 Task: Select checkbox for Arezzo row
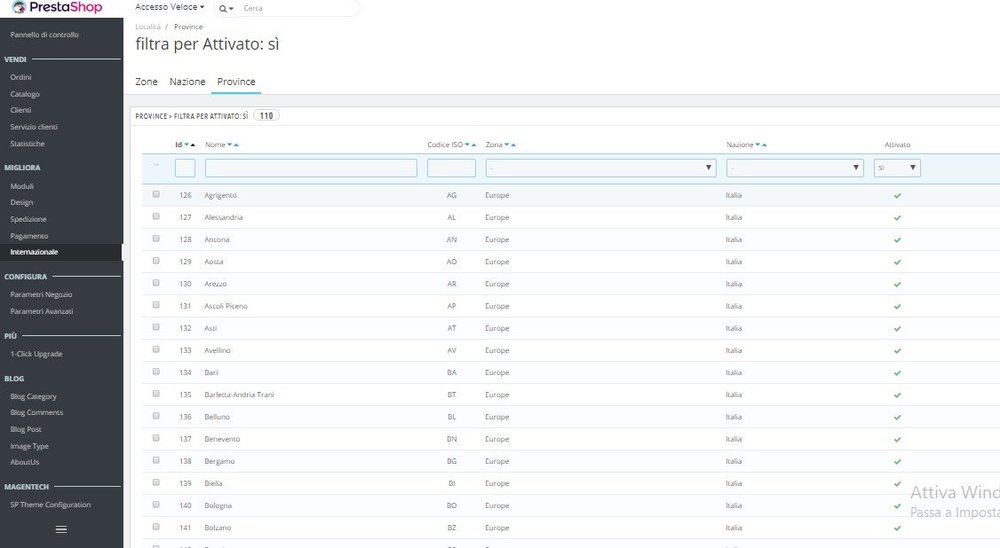156,283
